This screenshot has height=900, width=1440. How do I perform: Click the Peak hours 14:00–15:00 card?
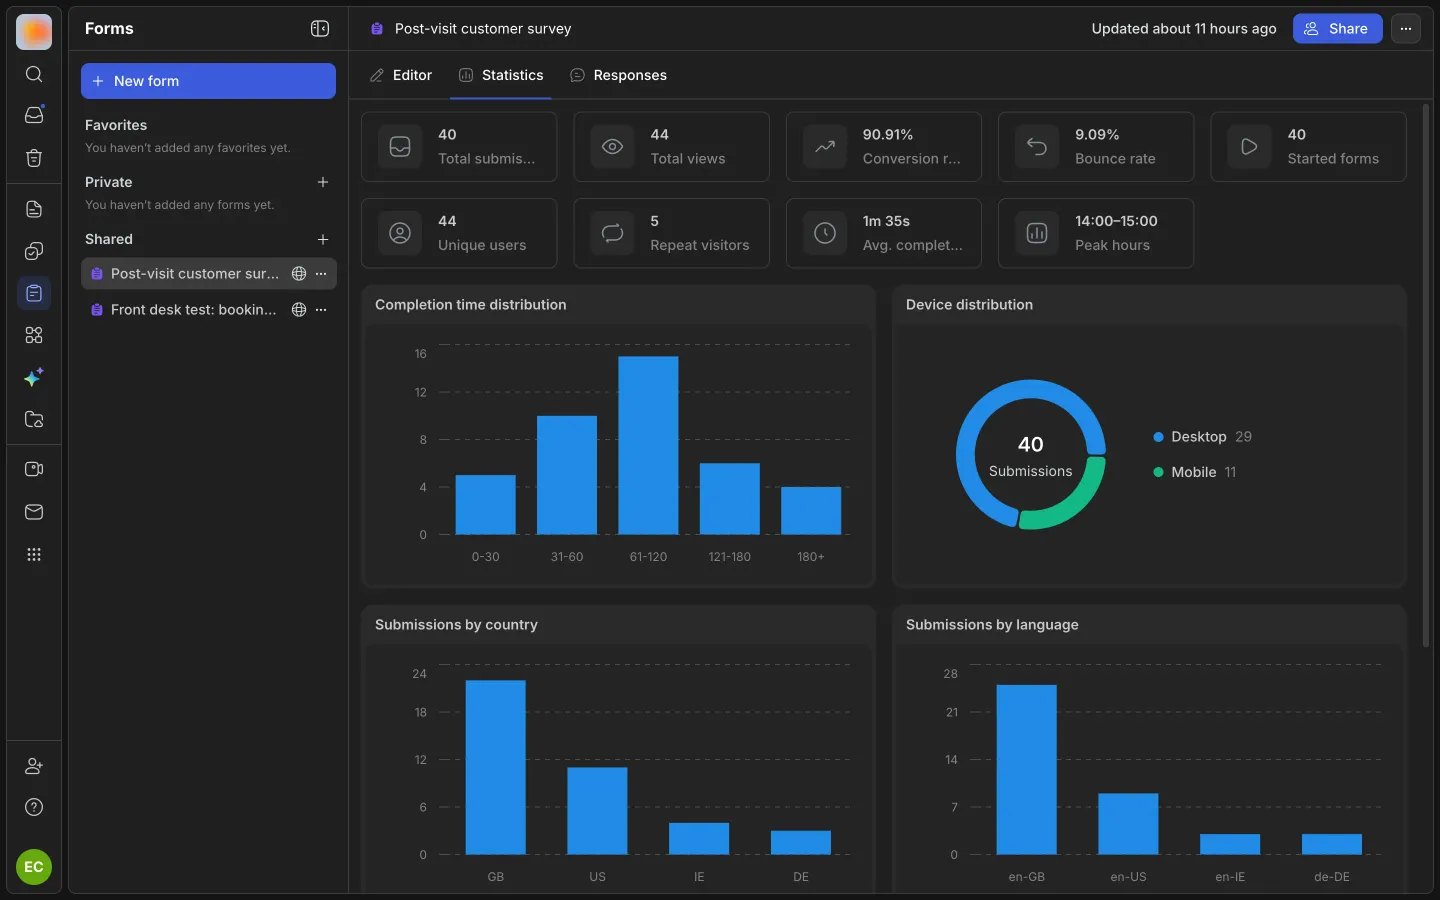1096,233
